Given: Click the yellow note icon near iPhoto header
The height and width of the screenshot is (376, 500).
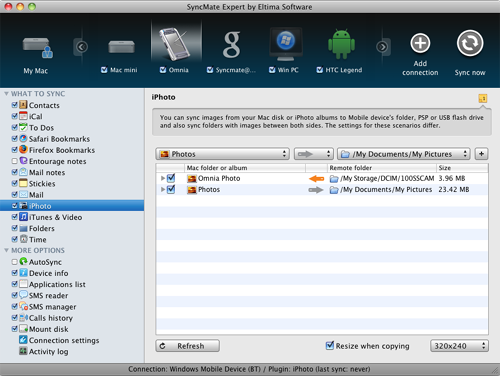Looking at the screenshot, I should [482, 98].
